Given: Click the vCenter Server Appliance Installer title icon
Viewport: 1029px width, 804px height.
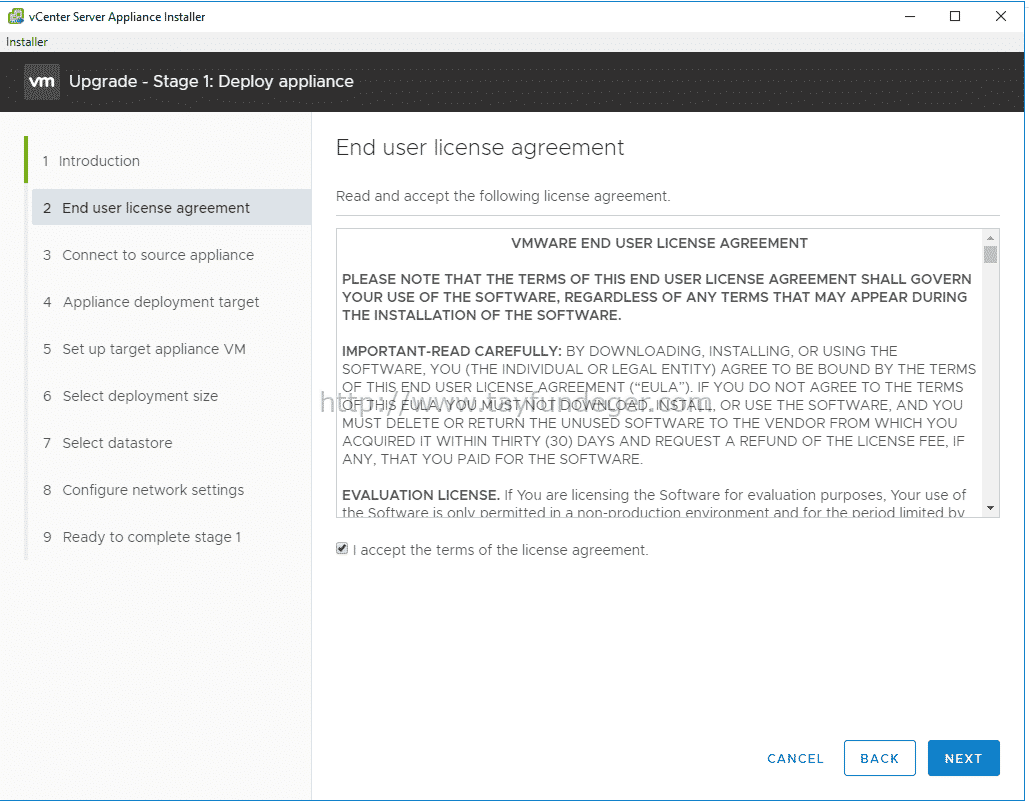Looking at the screenshot, I should click(x=16, y=16).
